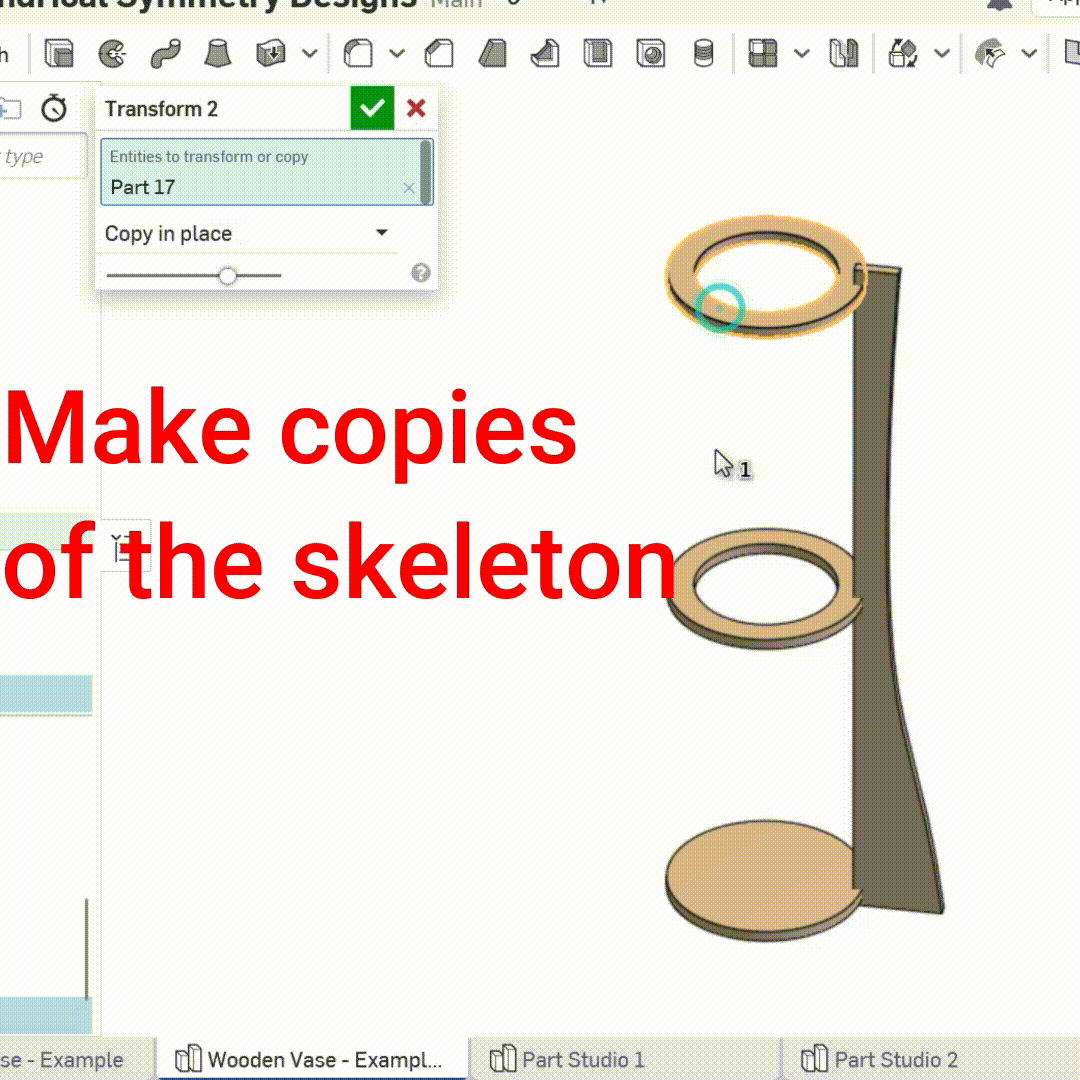Screen dimensions: 1080x1080
Task: Remove Part 17 from the selection
Action: pyautogui.click(x=409, y=188)
